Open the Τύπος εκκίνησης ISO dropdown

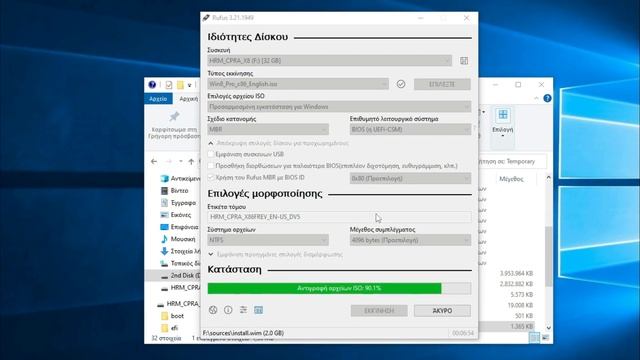[298, 84]
